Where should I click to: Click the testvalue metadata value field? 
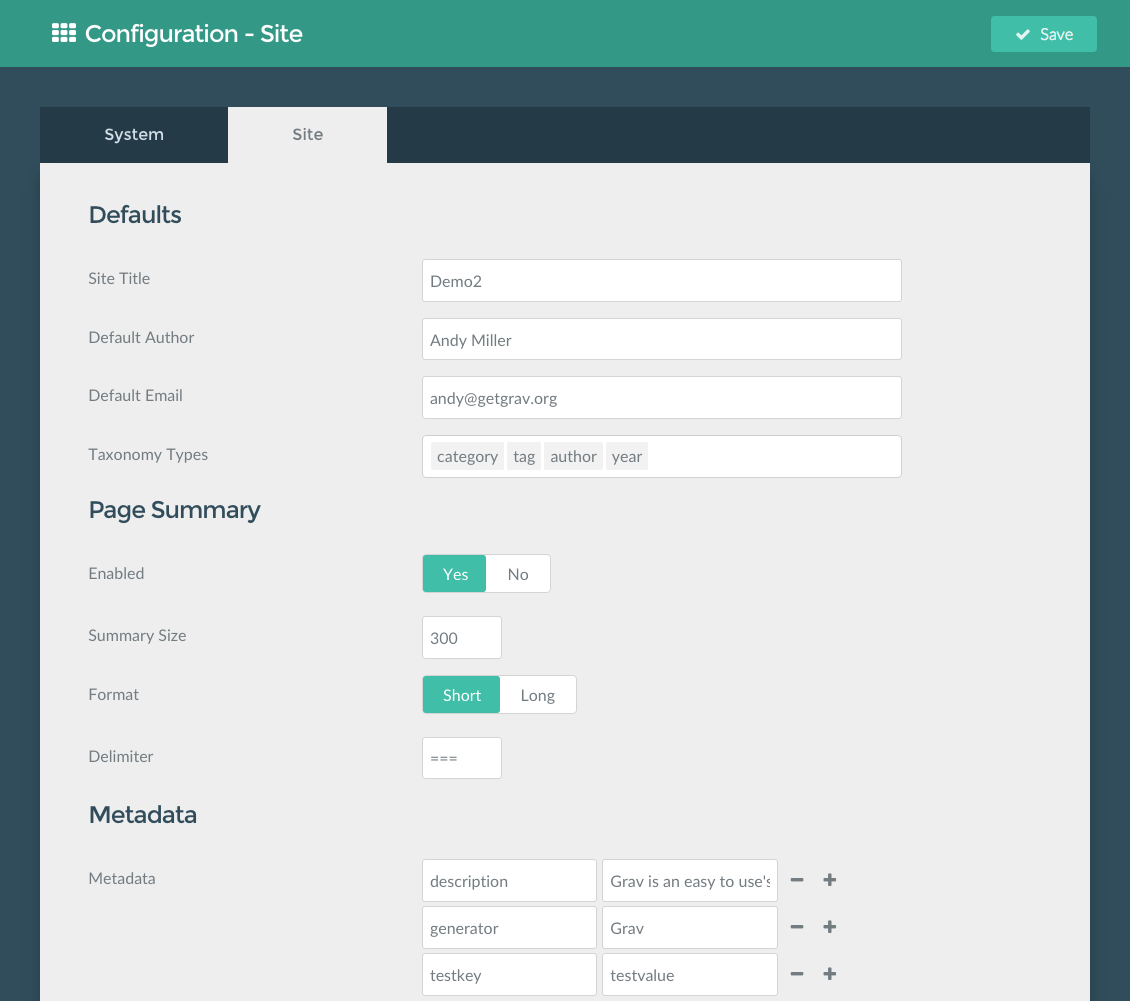[x=690, y=974]
